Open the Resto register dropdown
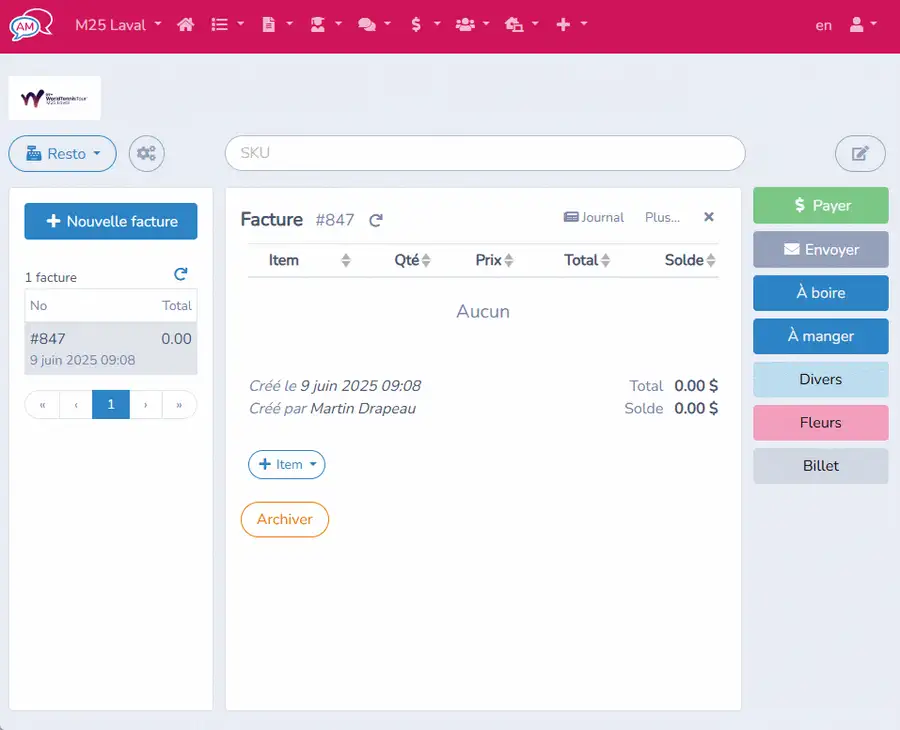Image resolution: width=900 pixels, height=730 pixels. [x=63, y=153]
